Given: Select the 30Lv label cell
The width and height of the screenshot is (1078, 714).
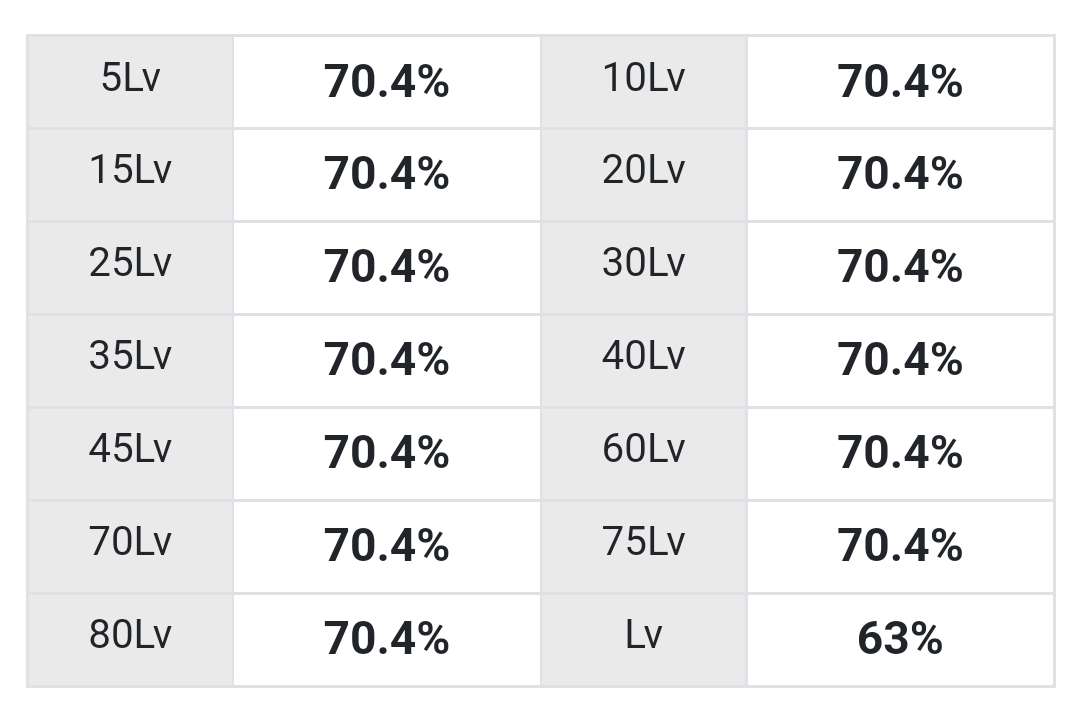Looking at the screenshot, I should [x=644, y=268].
